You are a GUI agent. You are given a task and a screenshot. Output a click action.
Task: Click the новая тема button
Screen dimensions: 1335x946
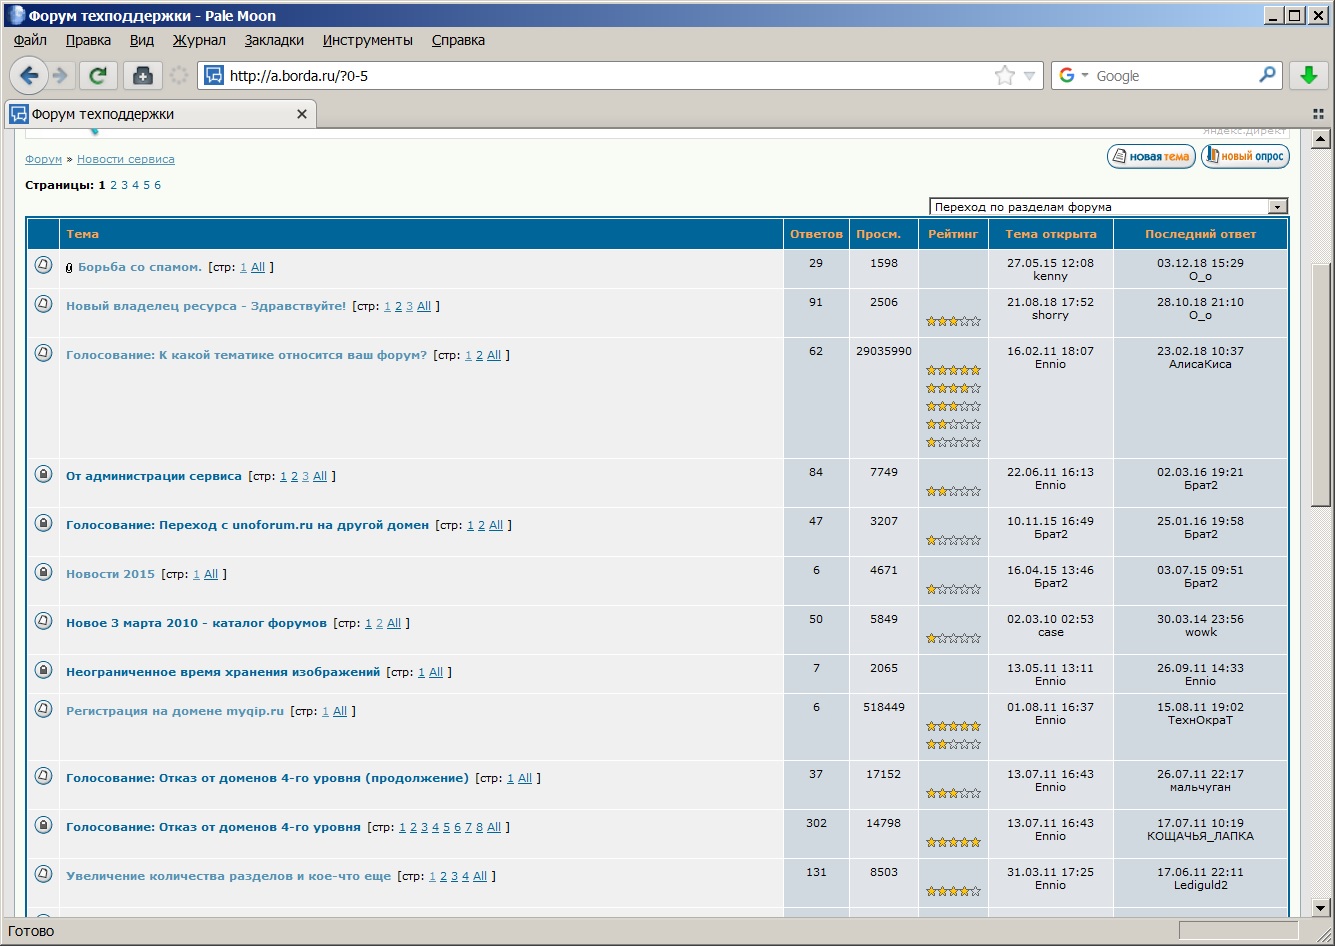point(1151,157)
